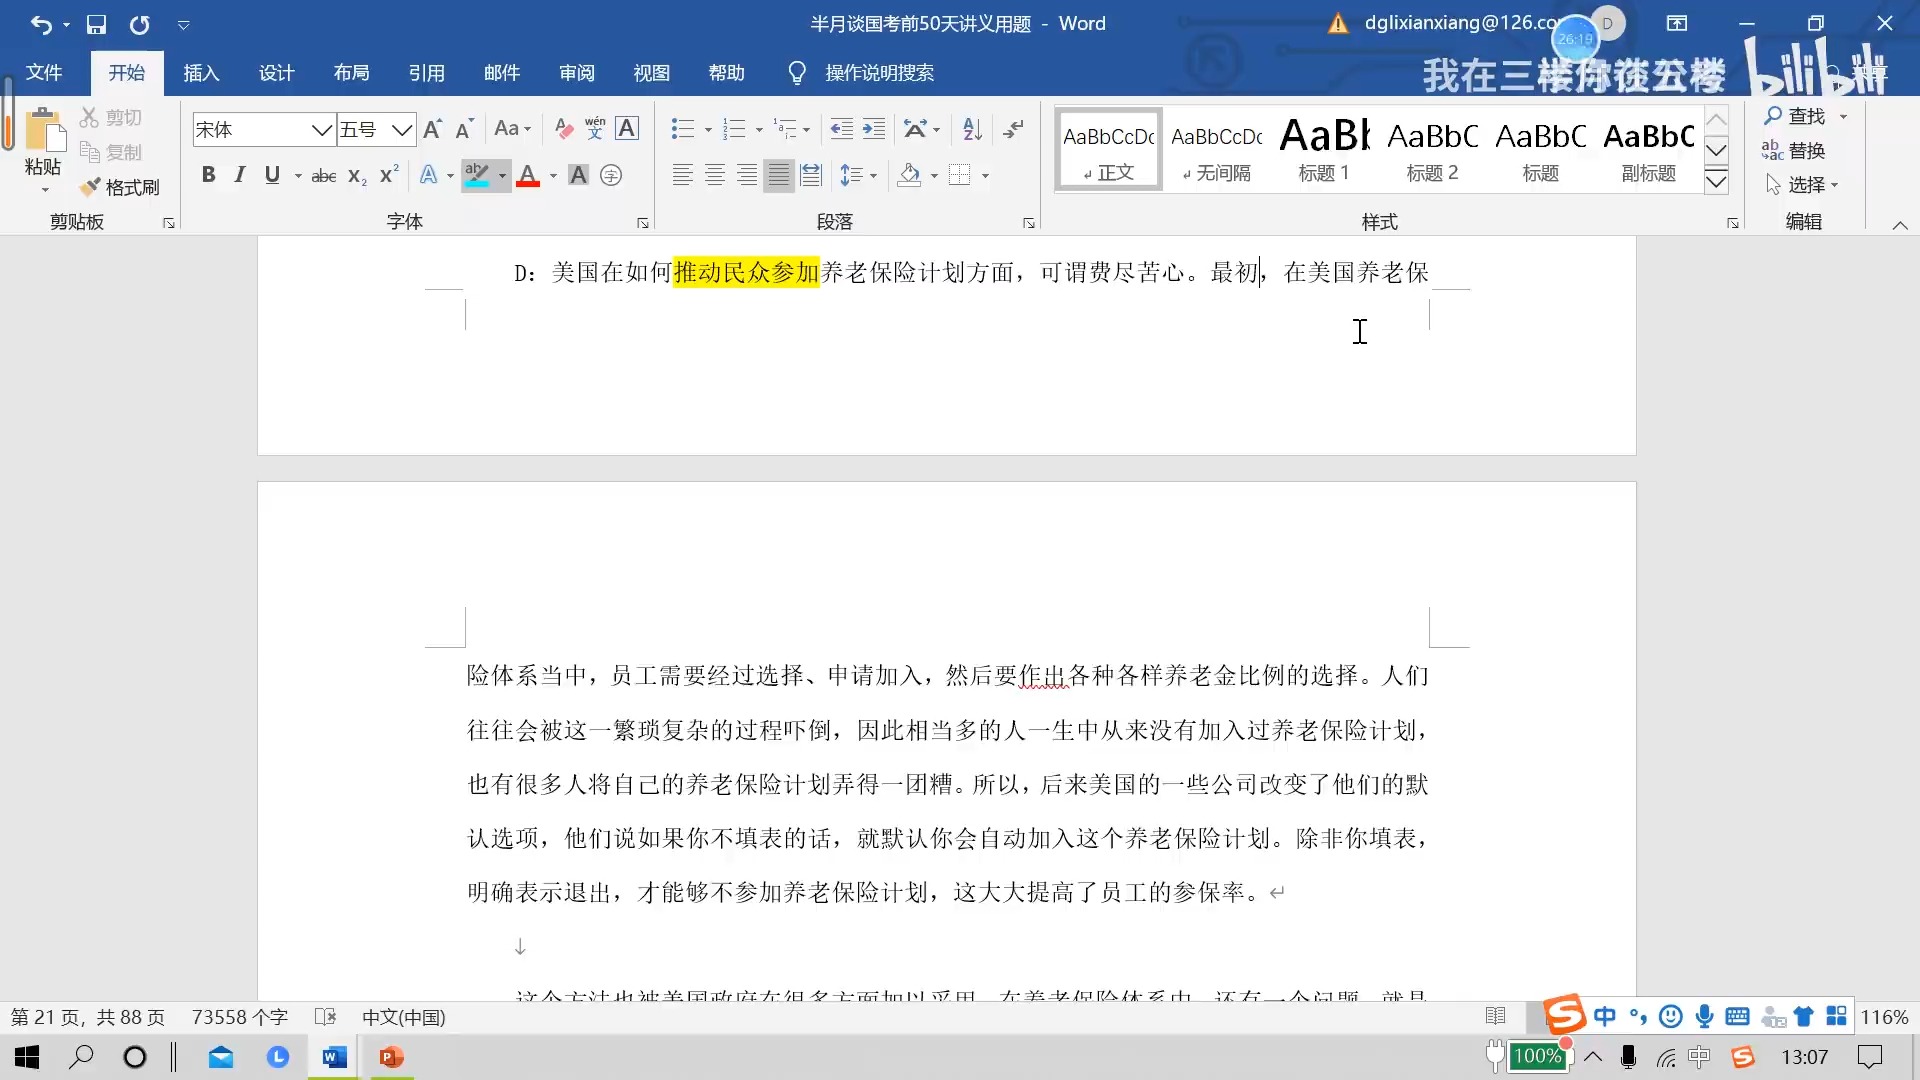Expand the styles gallery more arrow
Viewport: 1920px width, 1080px height.
pos(1716,181)
